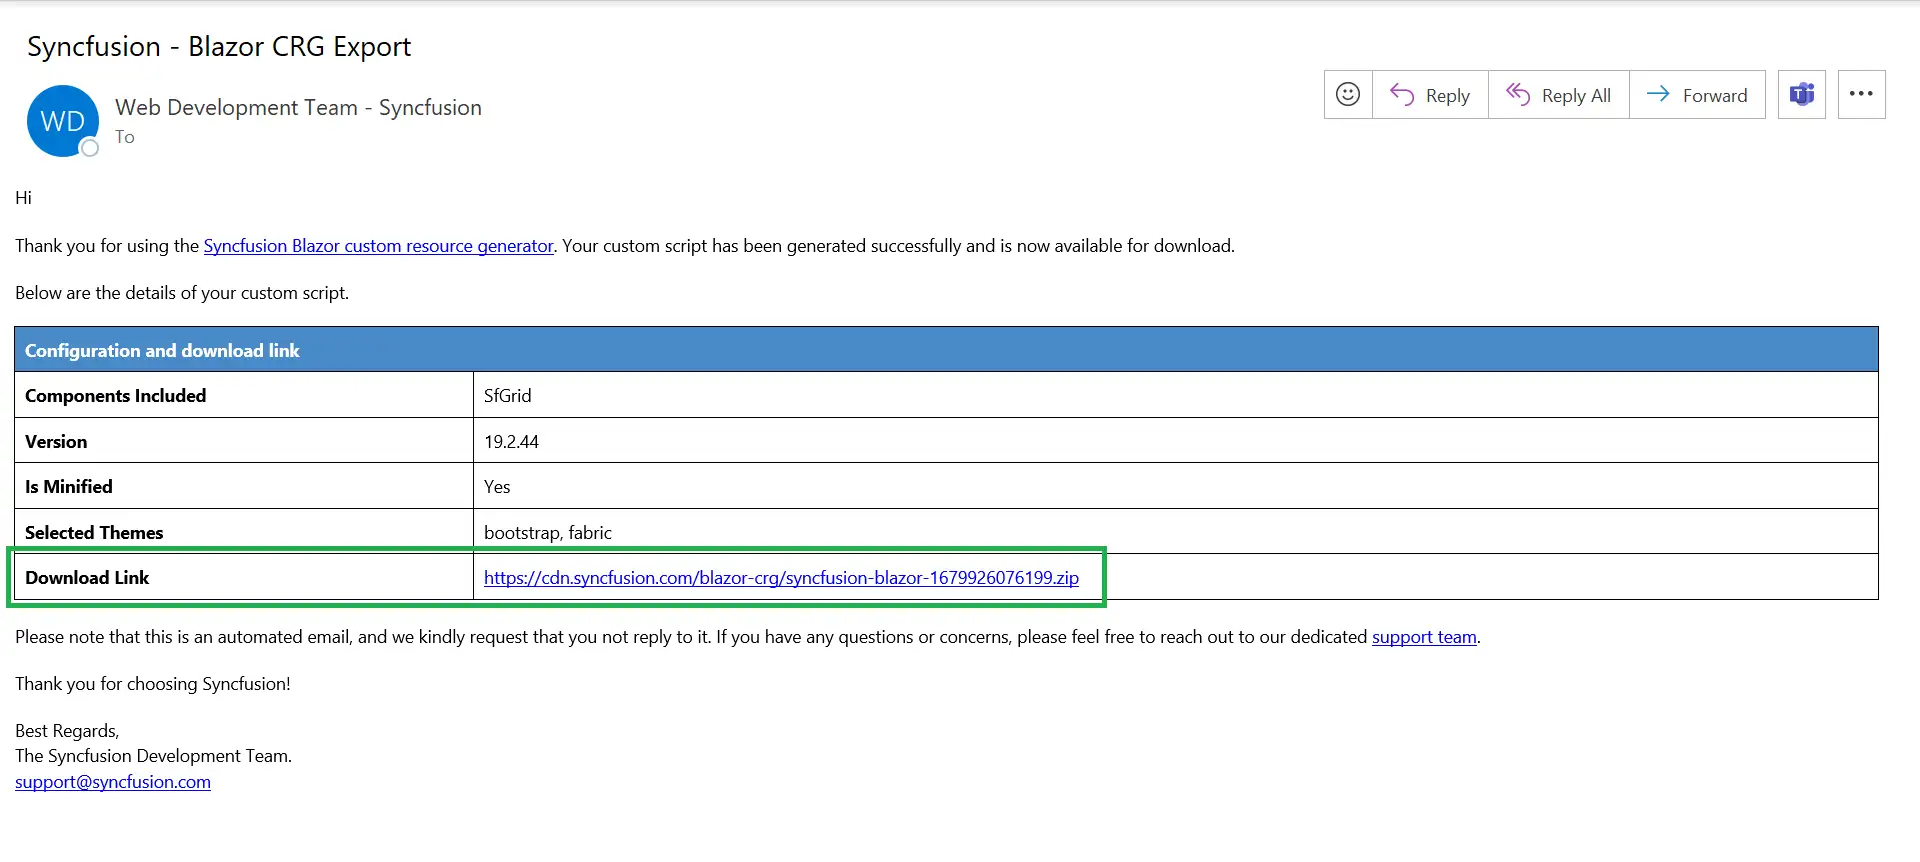This screenshot has width=1920, height=862.
Task: Click the email subject Syncfusion - Blazor CRG Export
Action: pos(219,46)
